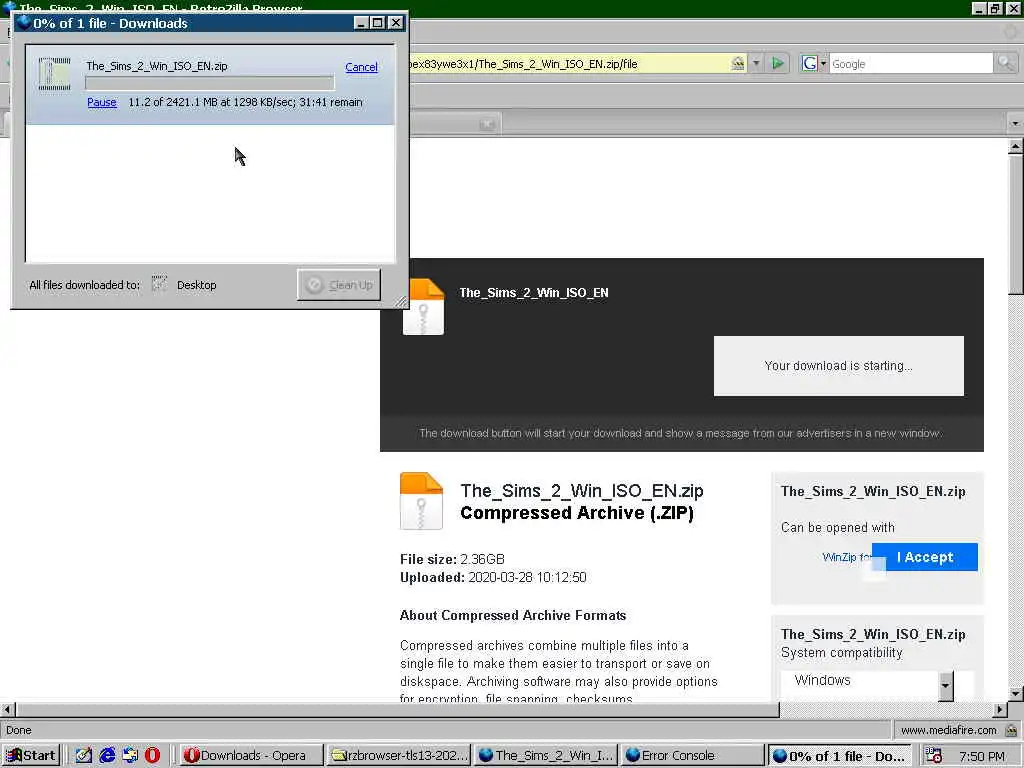
Task: Click the zip file icon in Downloads list
Action: click(54, 74)
